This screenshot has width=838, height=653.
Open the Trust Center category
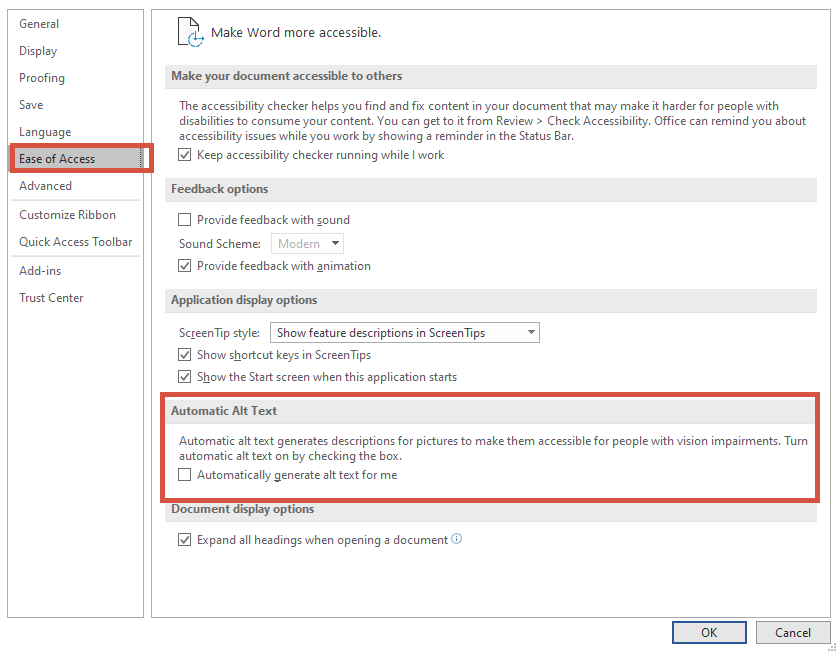(51, 298)
